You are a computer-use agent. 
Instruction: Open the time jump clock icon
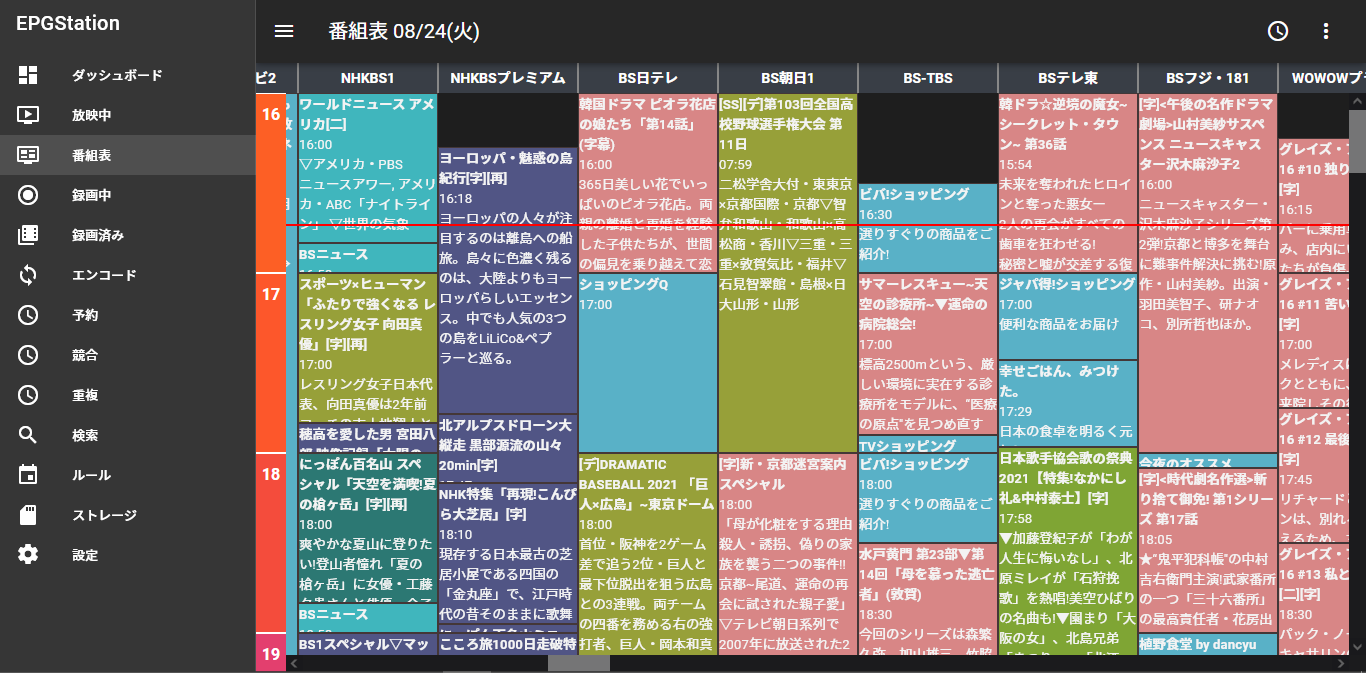pyautogui.click(x=1278, y=31)
